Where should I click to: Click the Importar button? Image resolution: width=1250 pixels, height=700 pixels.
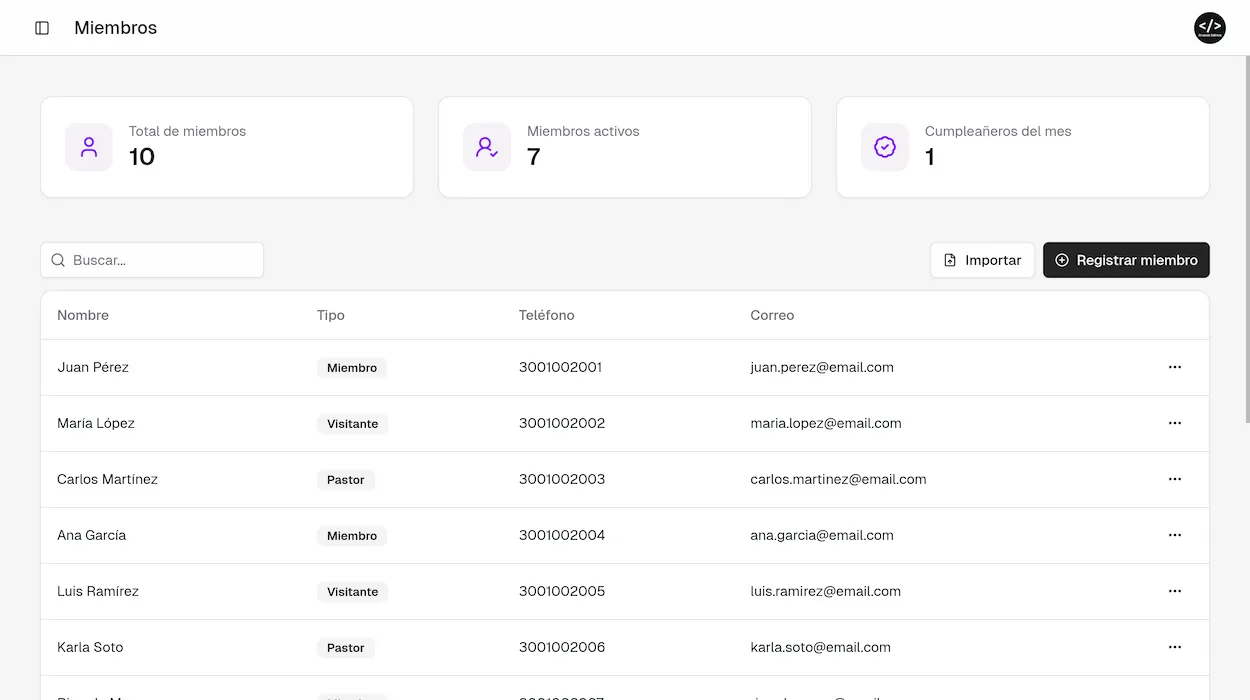tap(982, 259)
